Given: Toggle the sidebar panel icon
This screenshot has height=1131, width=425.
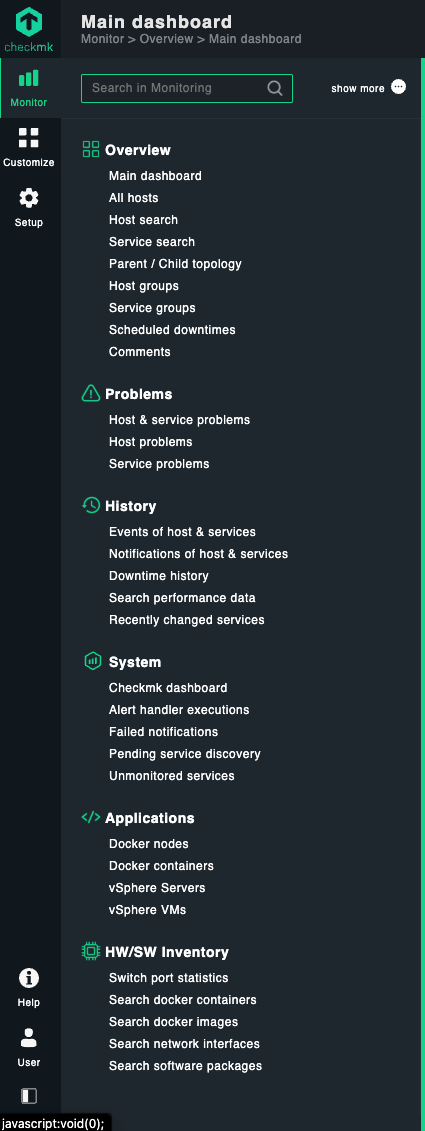Looking at the screenshot, I should click(29, 1096).
